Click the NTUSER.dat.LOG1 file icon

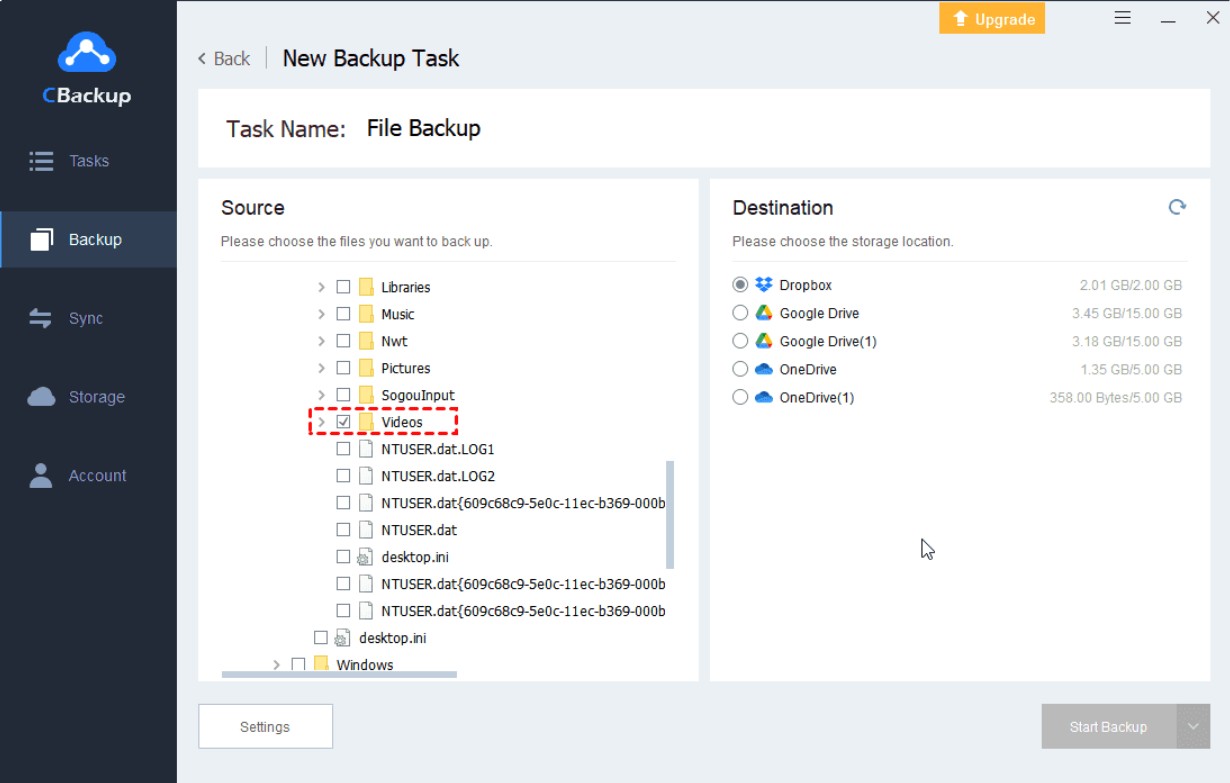click(366, 449)
